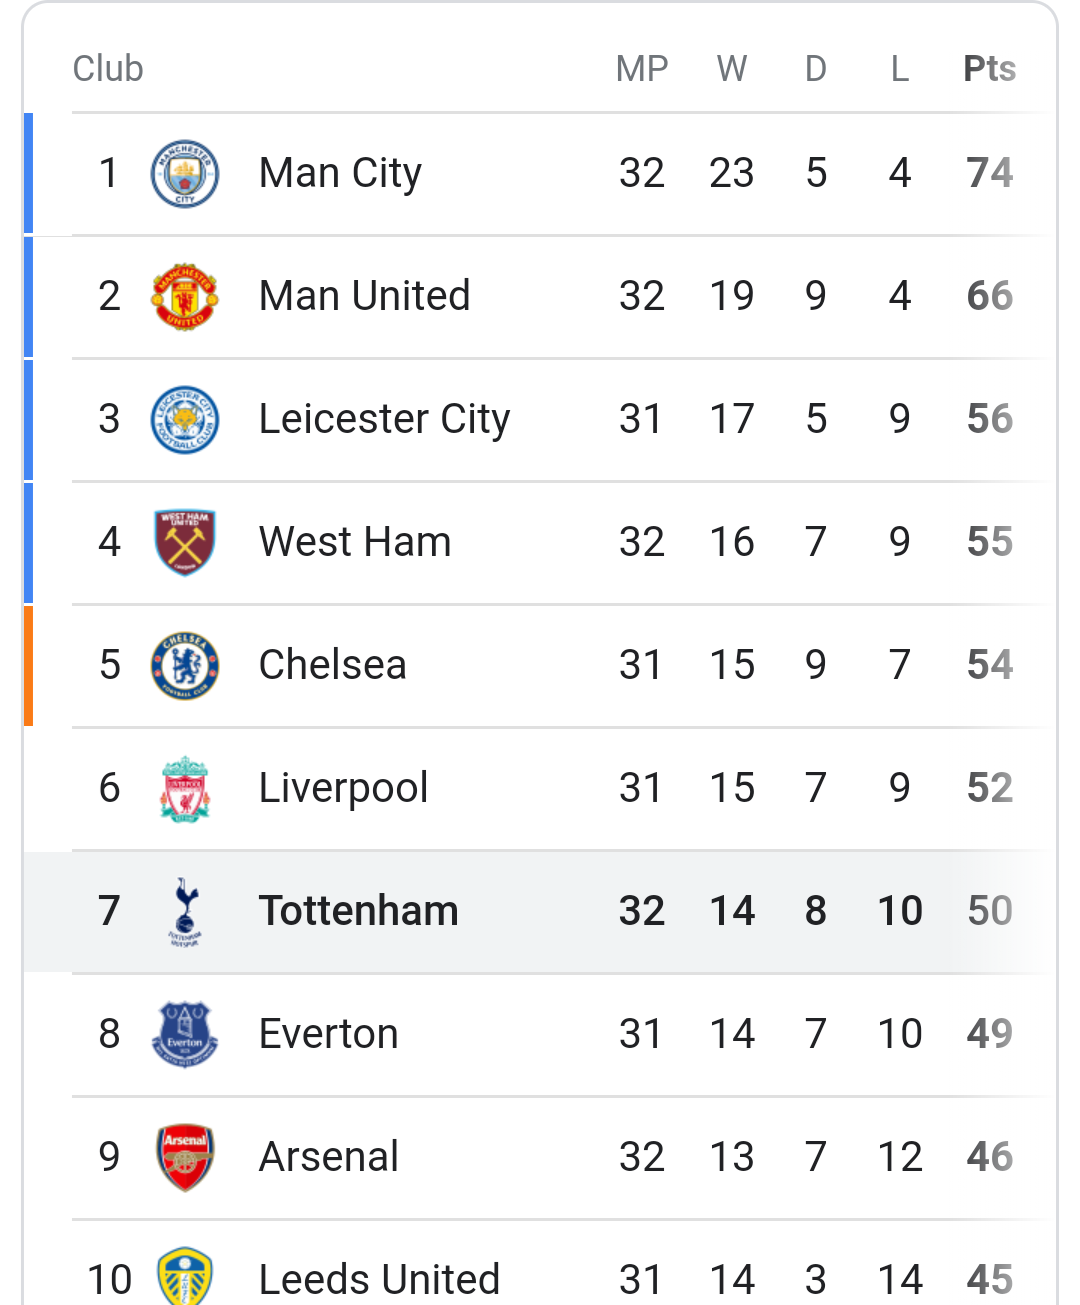Click the West Ham crossed hammers crest
This screenshot has width=1080, height=1305.
coord(185,543)
